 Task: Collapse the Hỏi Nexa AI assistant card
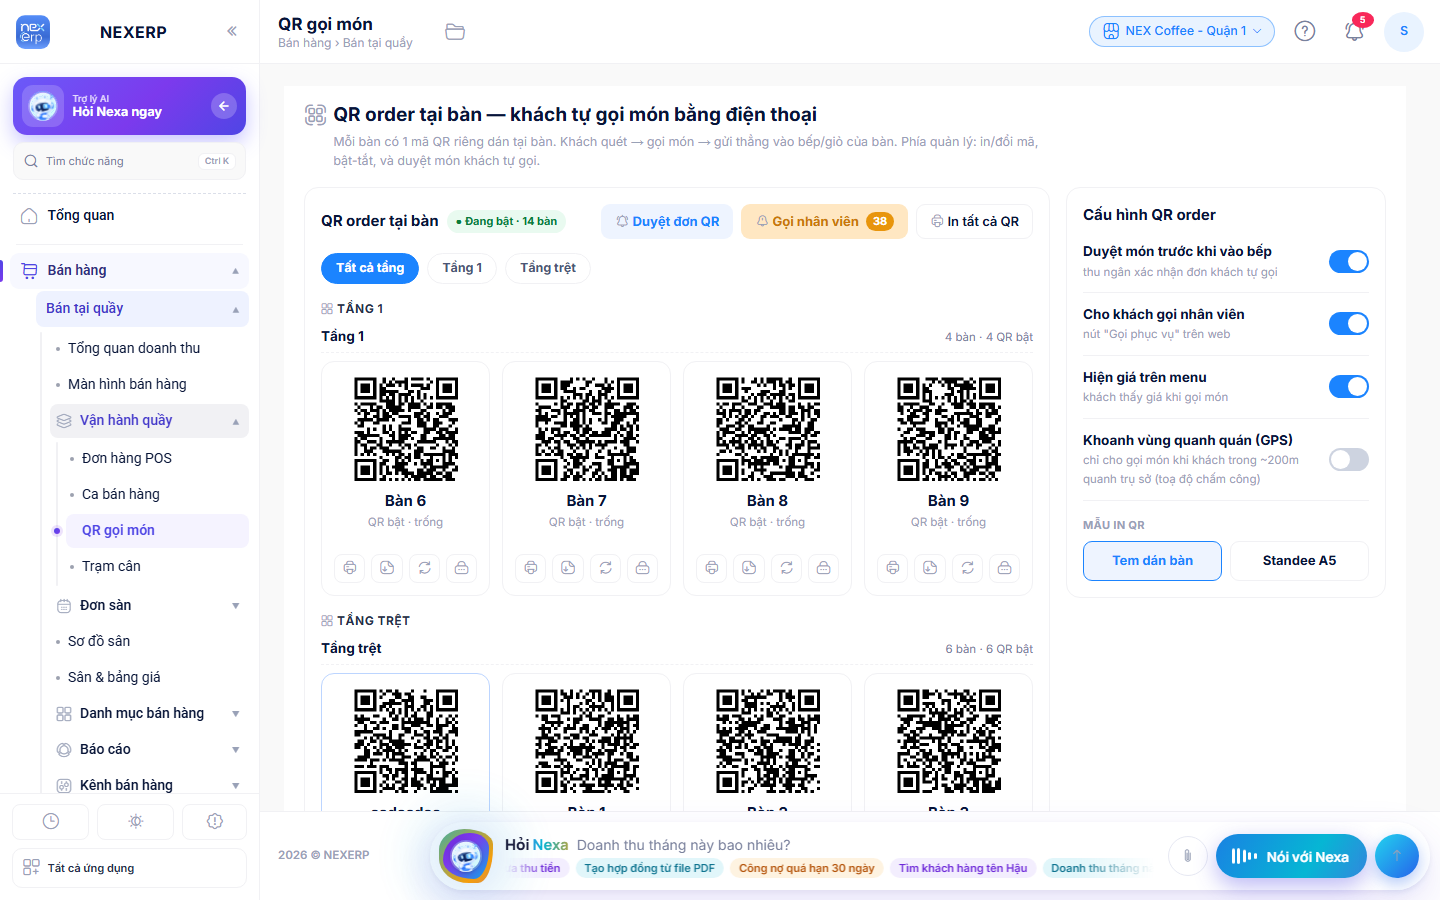pyautogui.click(x=224, y=106)
